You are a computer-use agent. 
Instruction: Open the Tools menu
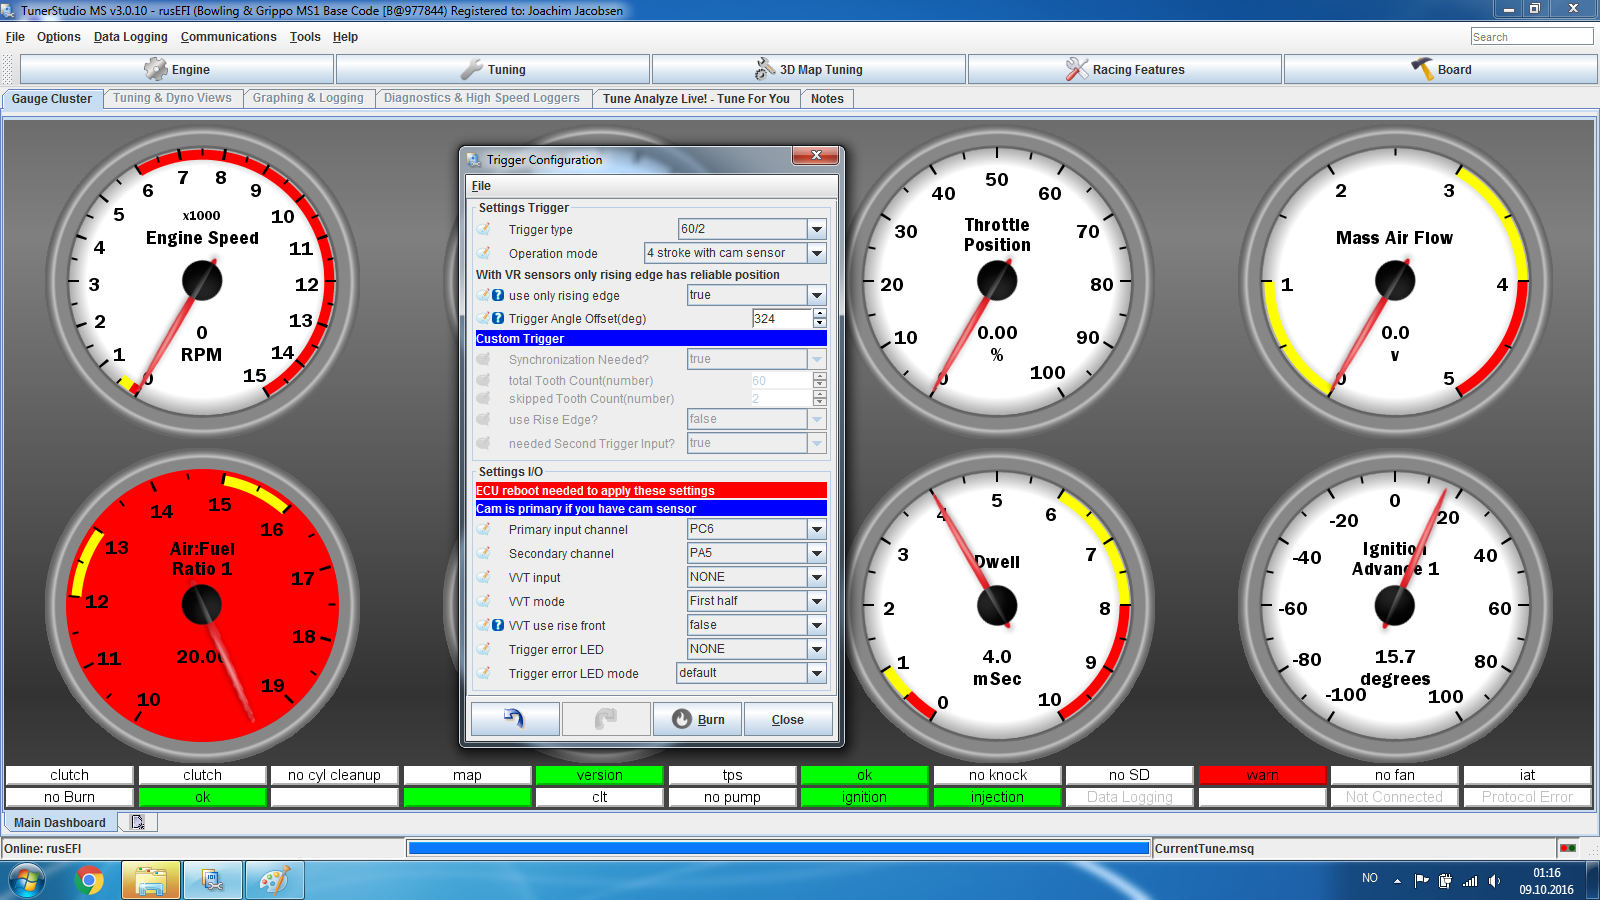(x=305, y=37)
